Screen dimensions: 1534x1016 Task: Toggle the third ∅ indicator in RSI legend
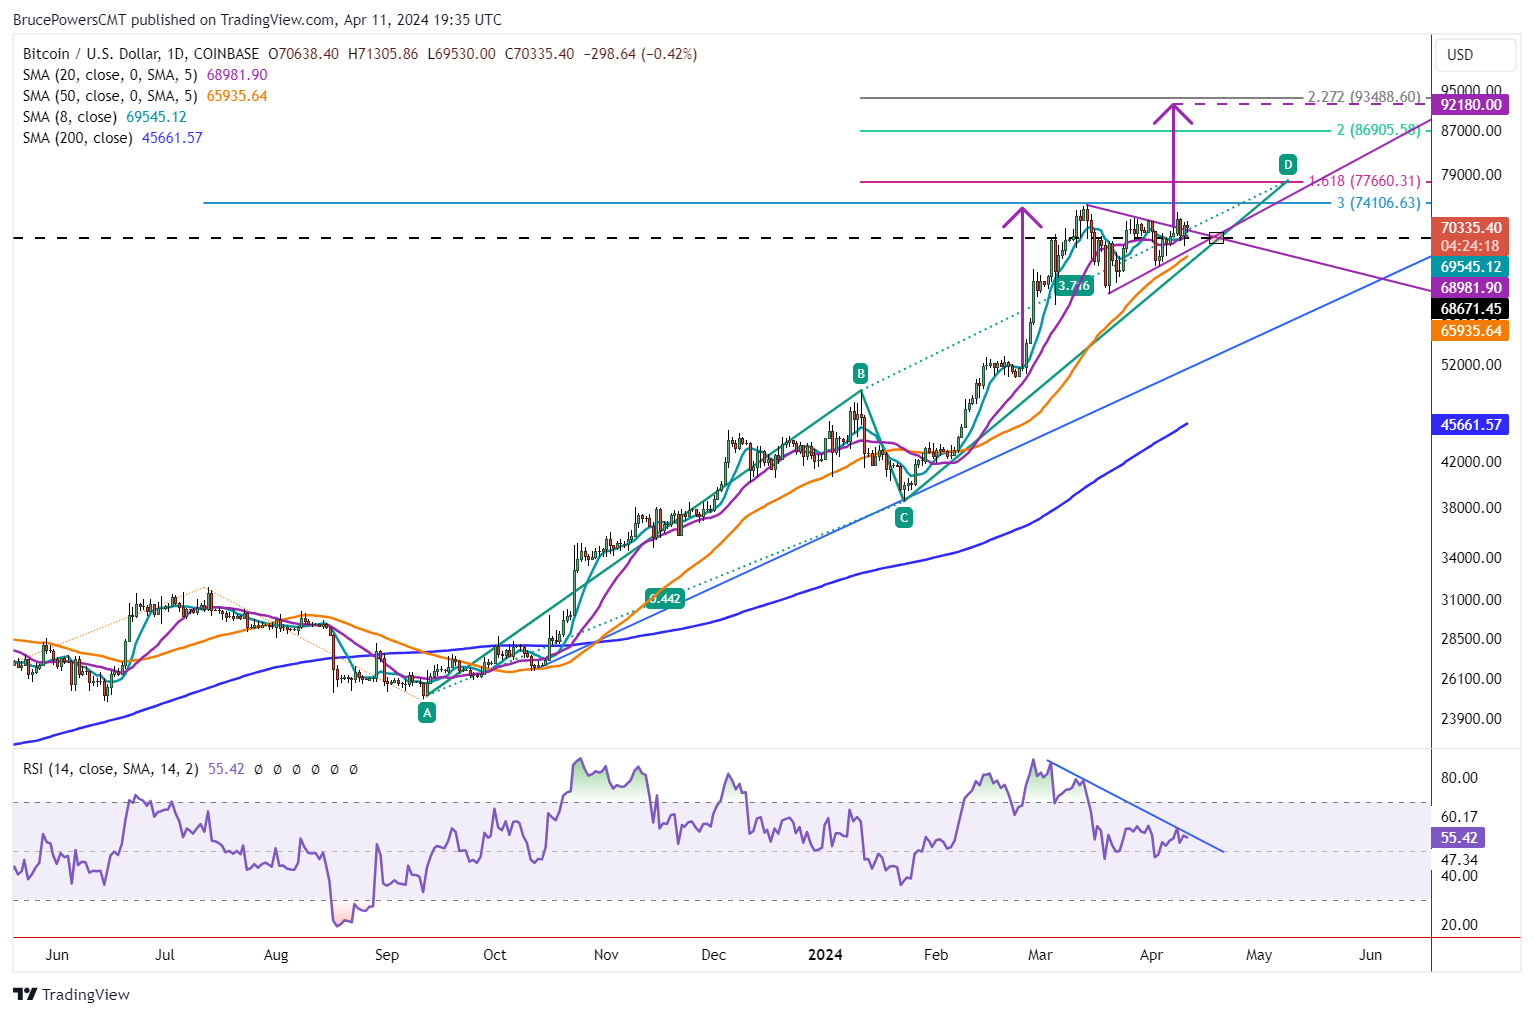pos(297,770)
